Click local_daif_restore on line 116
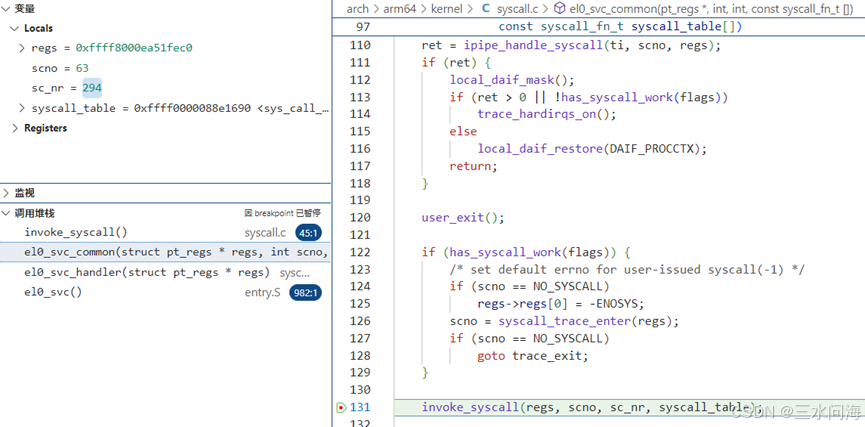 point(540,149)
